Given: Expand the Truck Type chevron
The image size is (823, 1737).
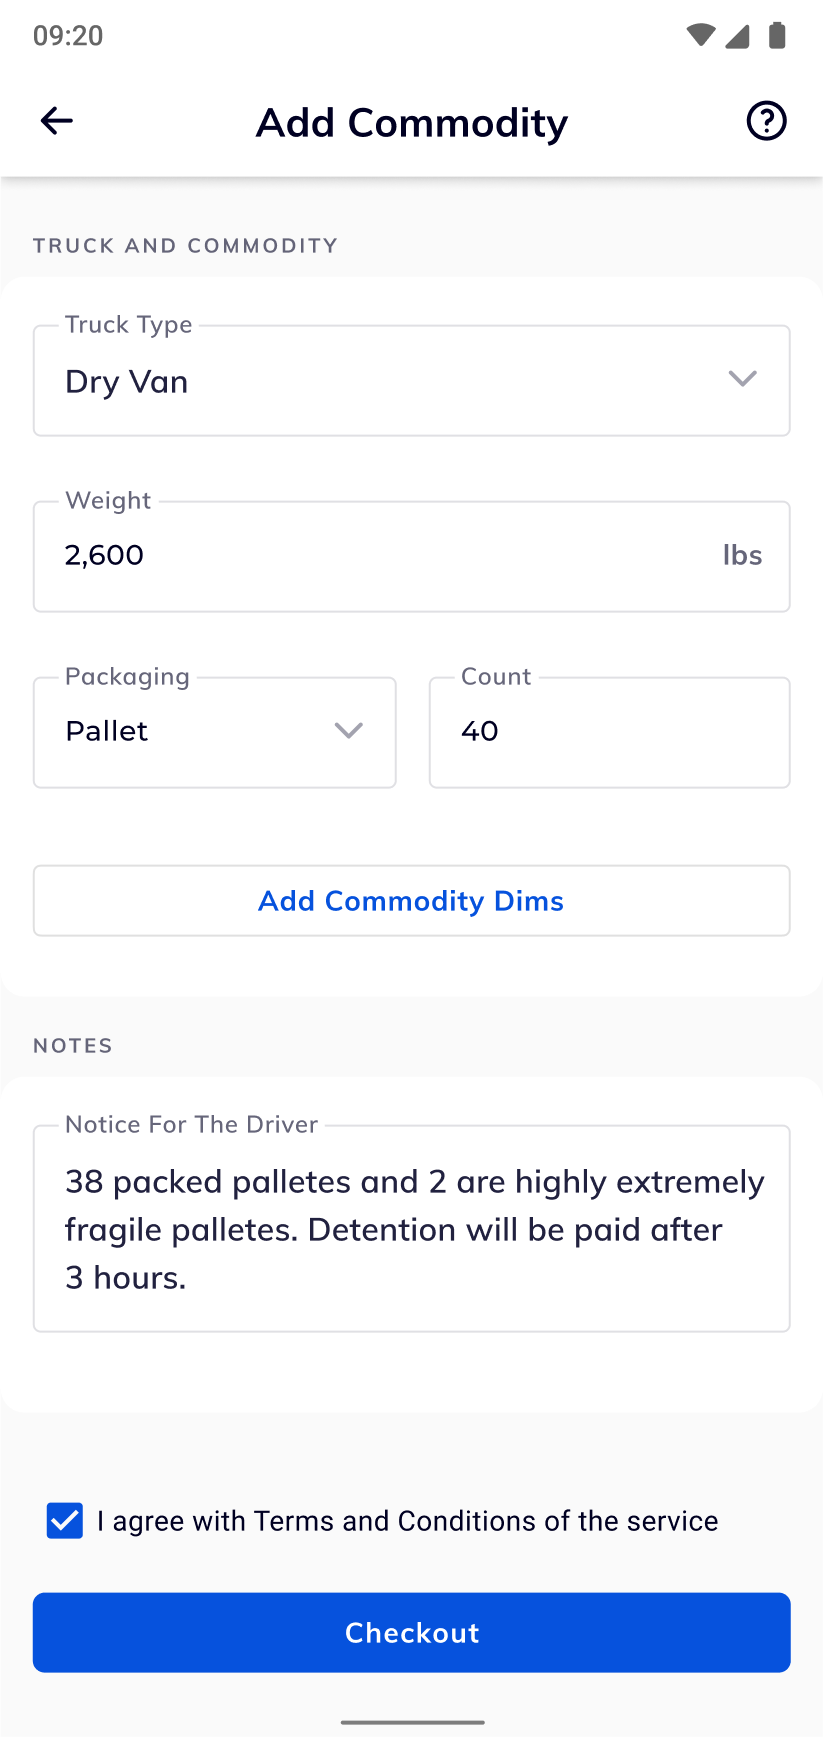Looking at the screenshot, I should [x=742, y=379].
